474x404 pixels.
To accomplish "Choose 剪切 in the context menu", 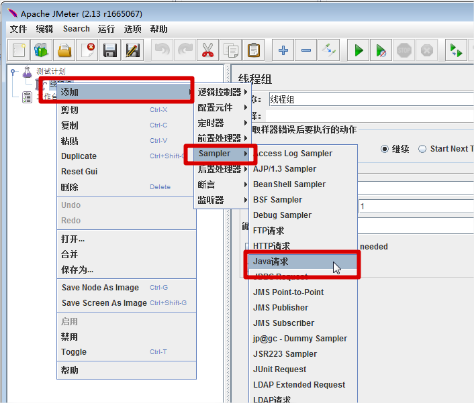I will (126, 110).
